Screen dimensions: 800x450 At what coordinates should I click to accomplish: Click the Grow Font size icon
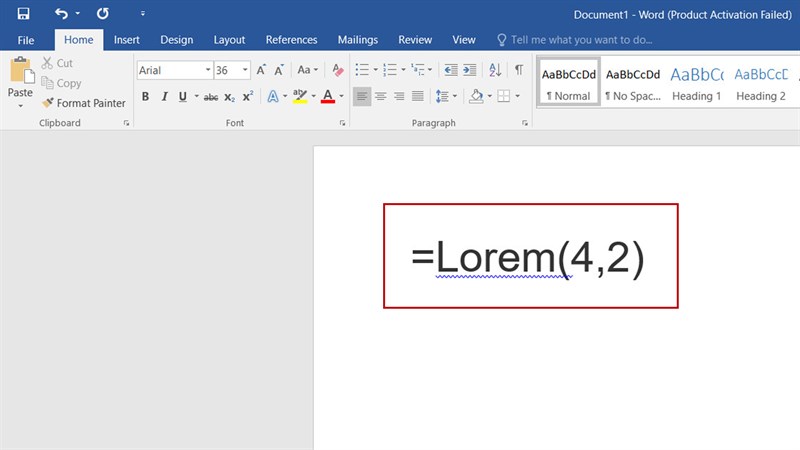pos(262,70)
